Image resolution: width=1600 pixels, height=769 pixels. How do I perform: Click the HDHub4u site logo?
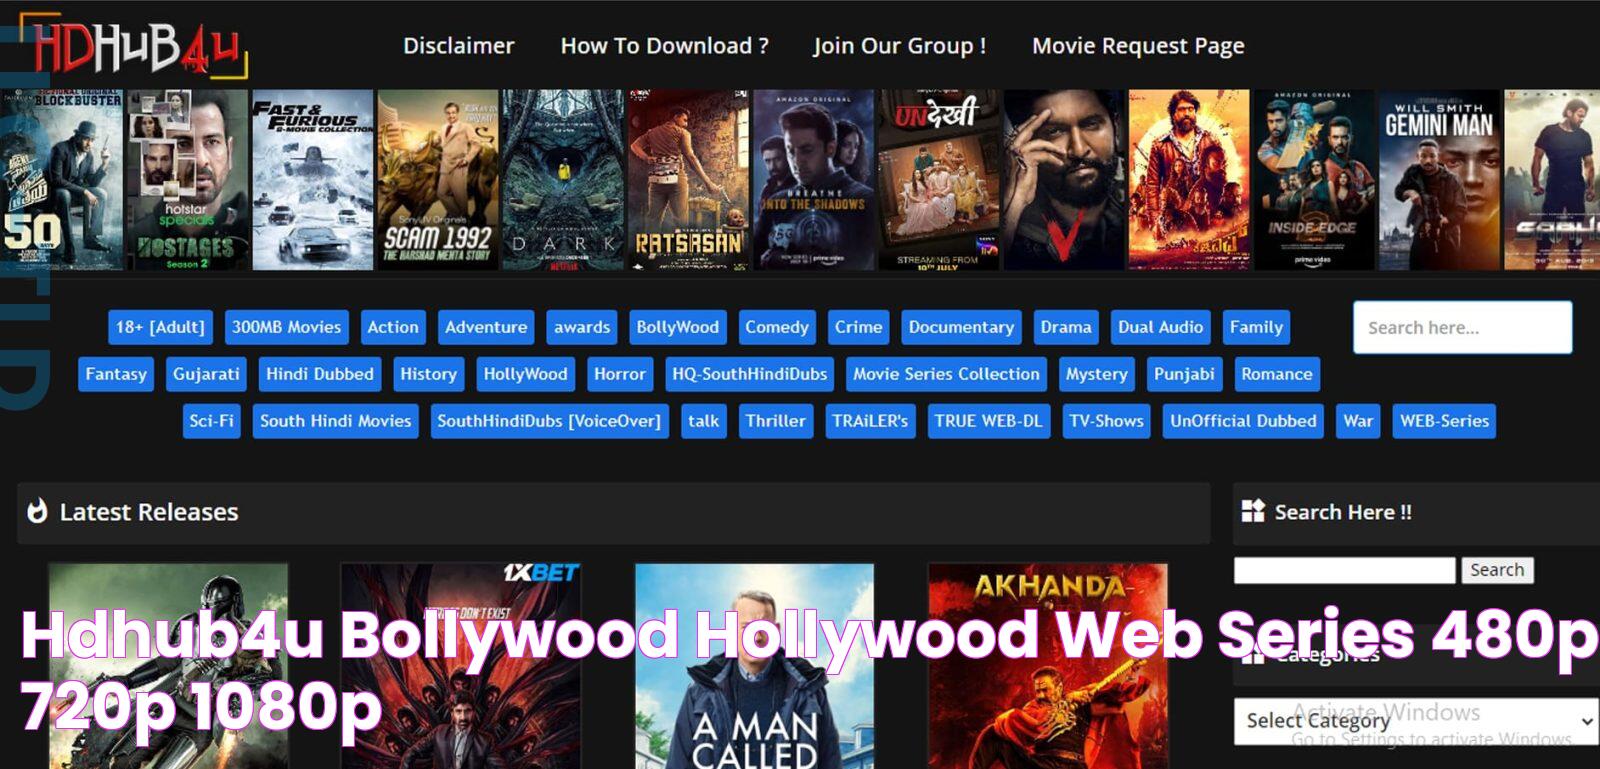point(134,46)
